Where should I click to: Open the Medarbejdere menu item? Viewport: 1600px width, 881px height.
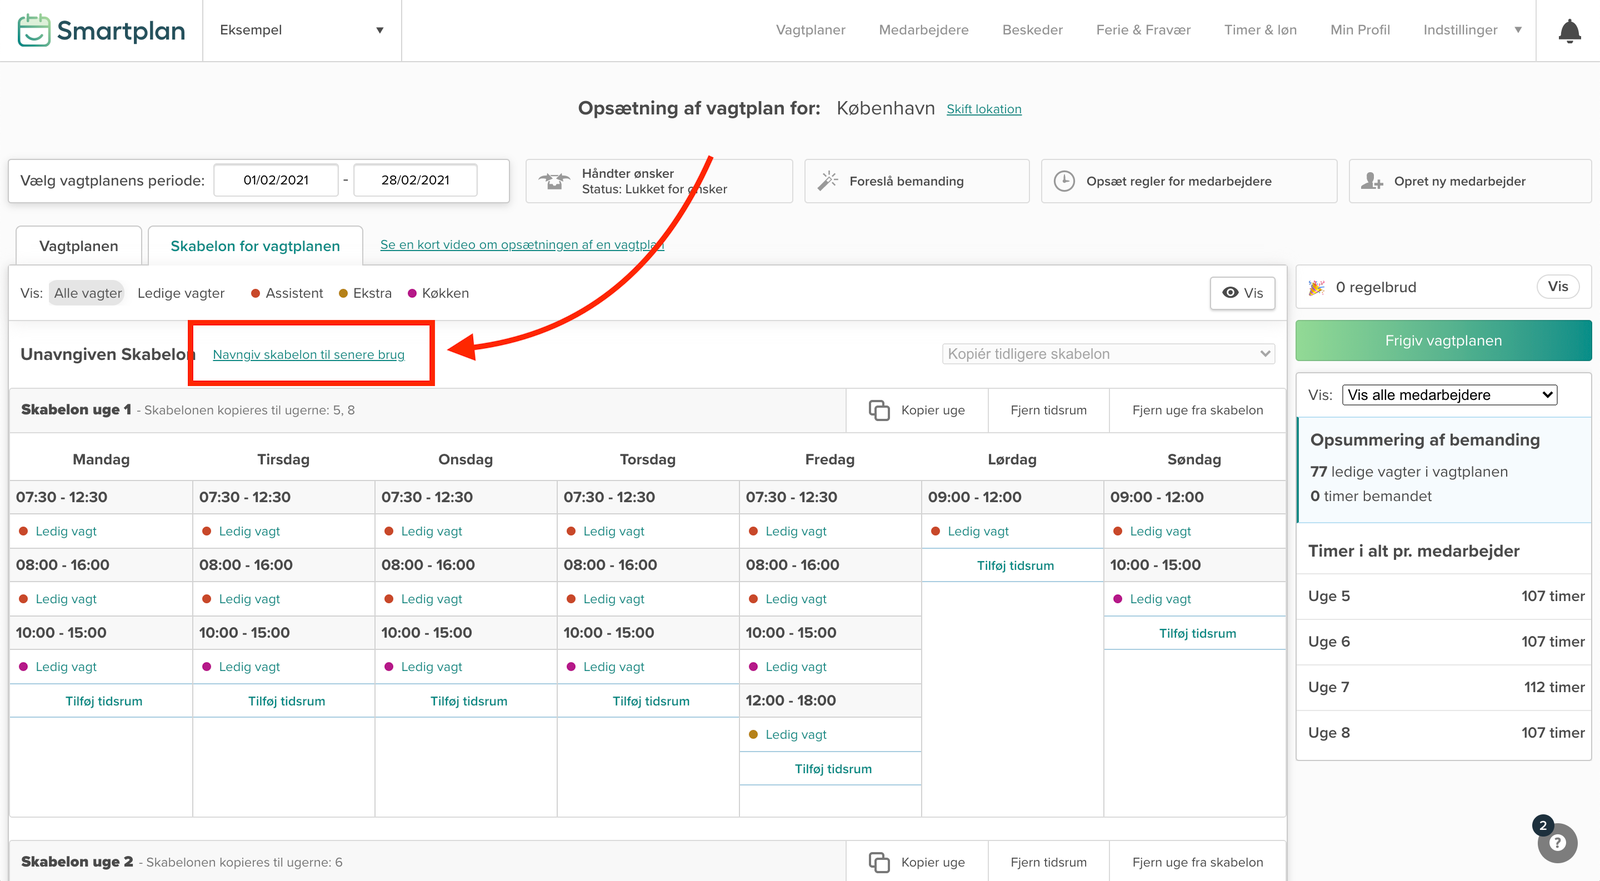click(923, 30)
